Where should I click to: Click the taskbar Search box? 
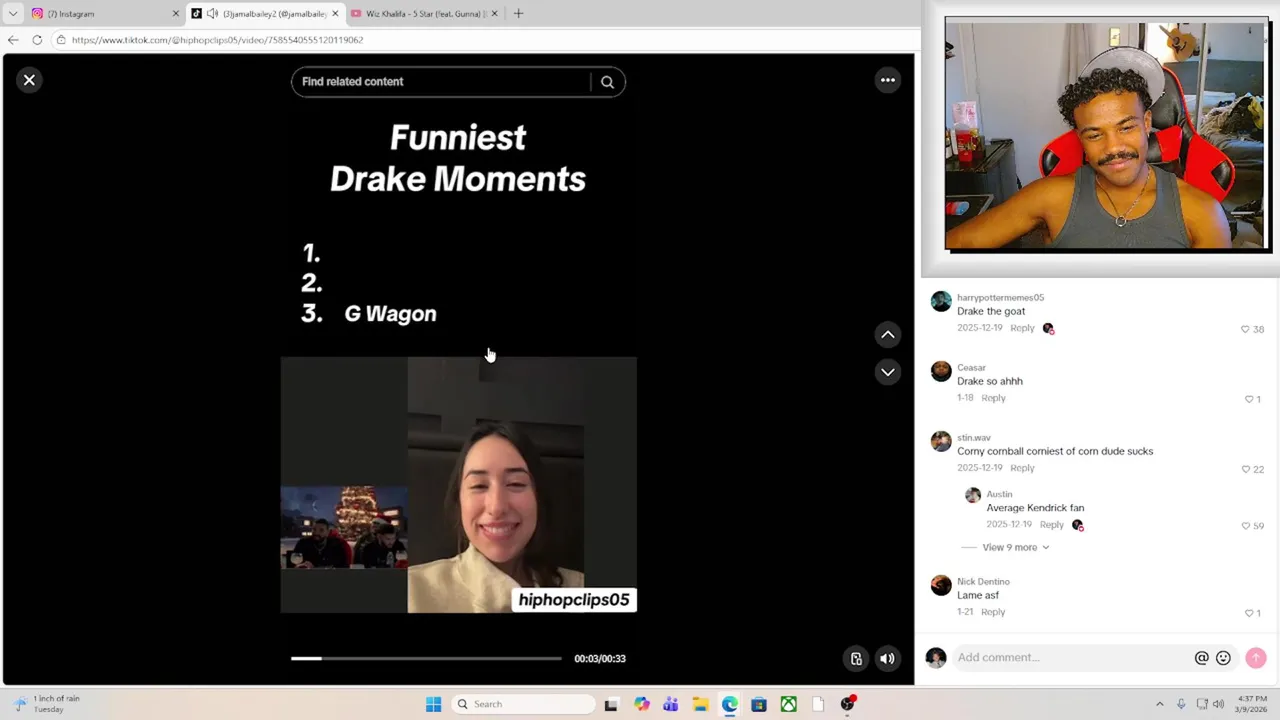[x=522, y=704]
